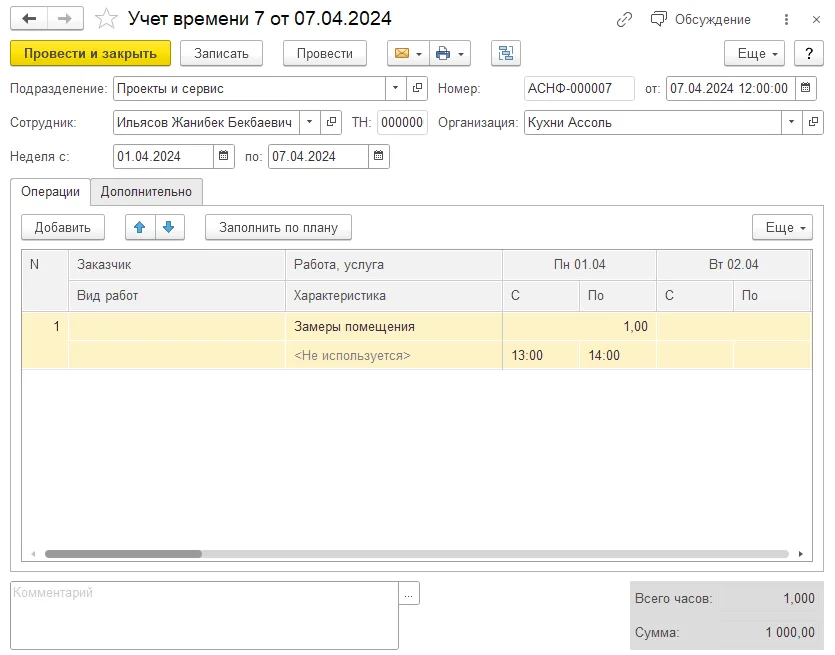Click into the Комментарий text field

point(204,615)
